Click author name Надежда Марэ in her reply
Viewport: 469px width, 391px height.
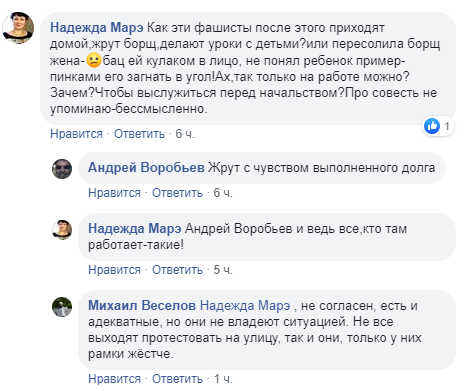(x=135, y=229)
